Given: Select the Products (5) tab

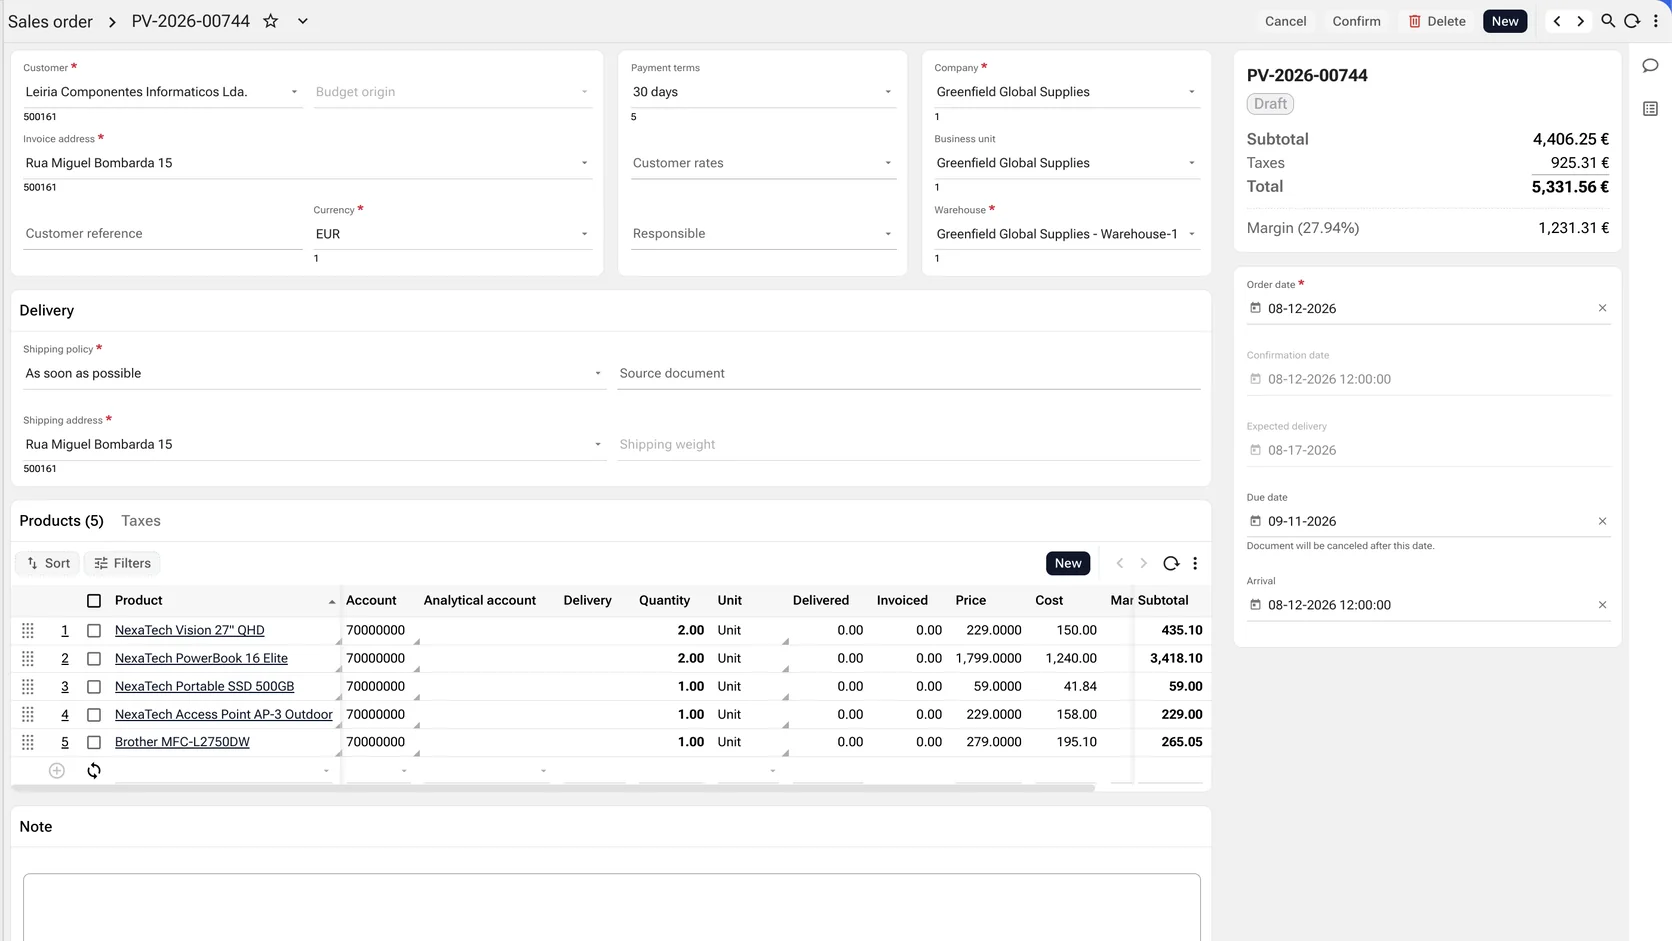Looking at the screenshot, I should pos(62,521).
